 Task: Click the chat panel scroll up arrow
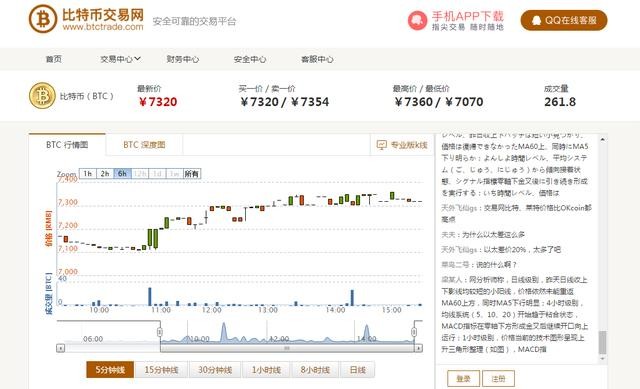[x=602, y=139]
